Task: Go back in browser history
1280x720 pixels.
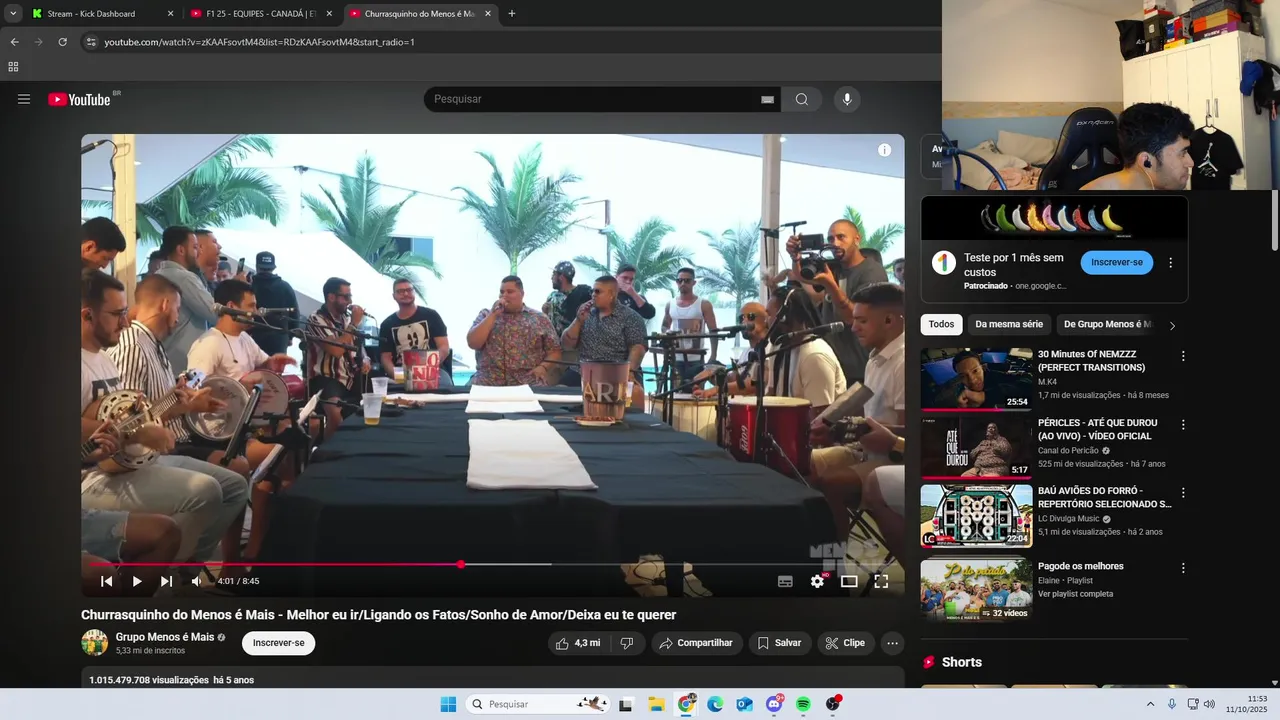Action: click(x=14, y=42)
